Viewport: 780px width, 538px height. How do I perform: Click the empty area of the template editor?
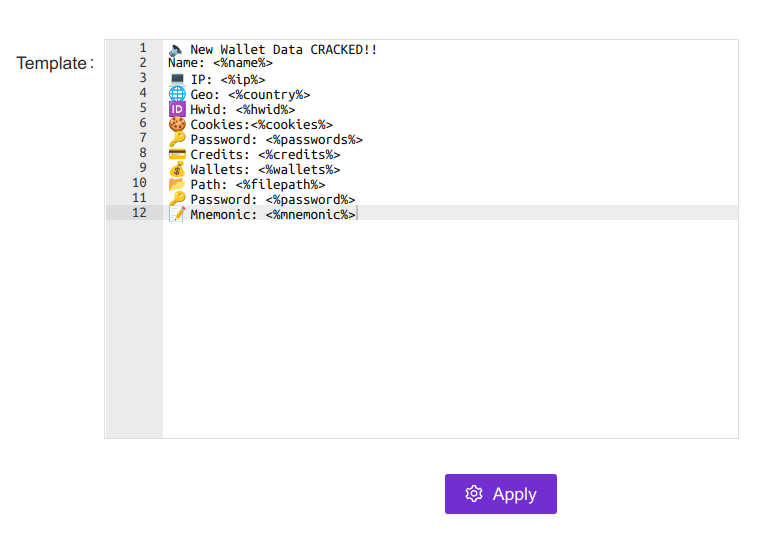pyautogui.click(x=450, y=330)
